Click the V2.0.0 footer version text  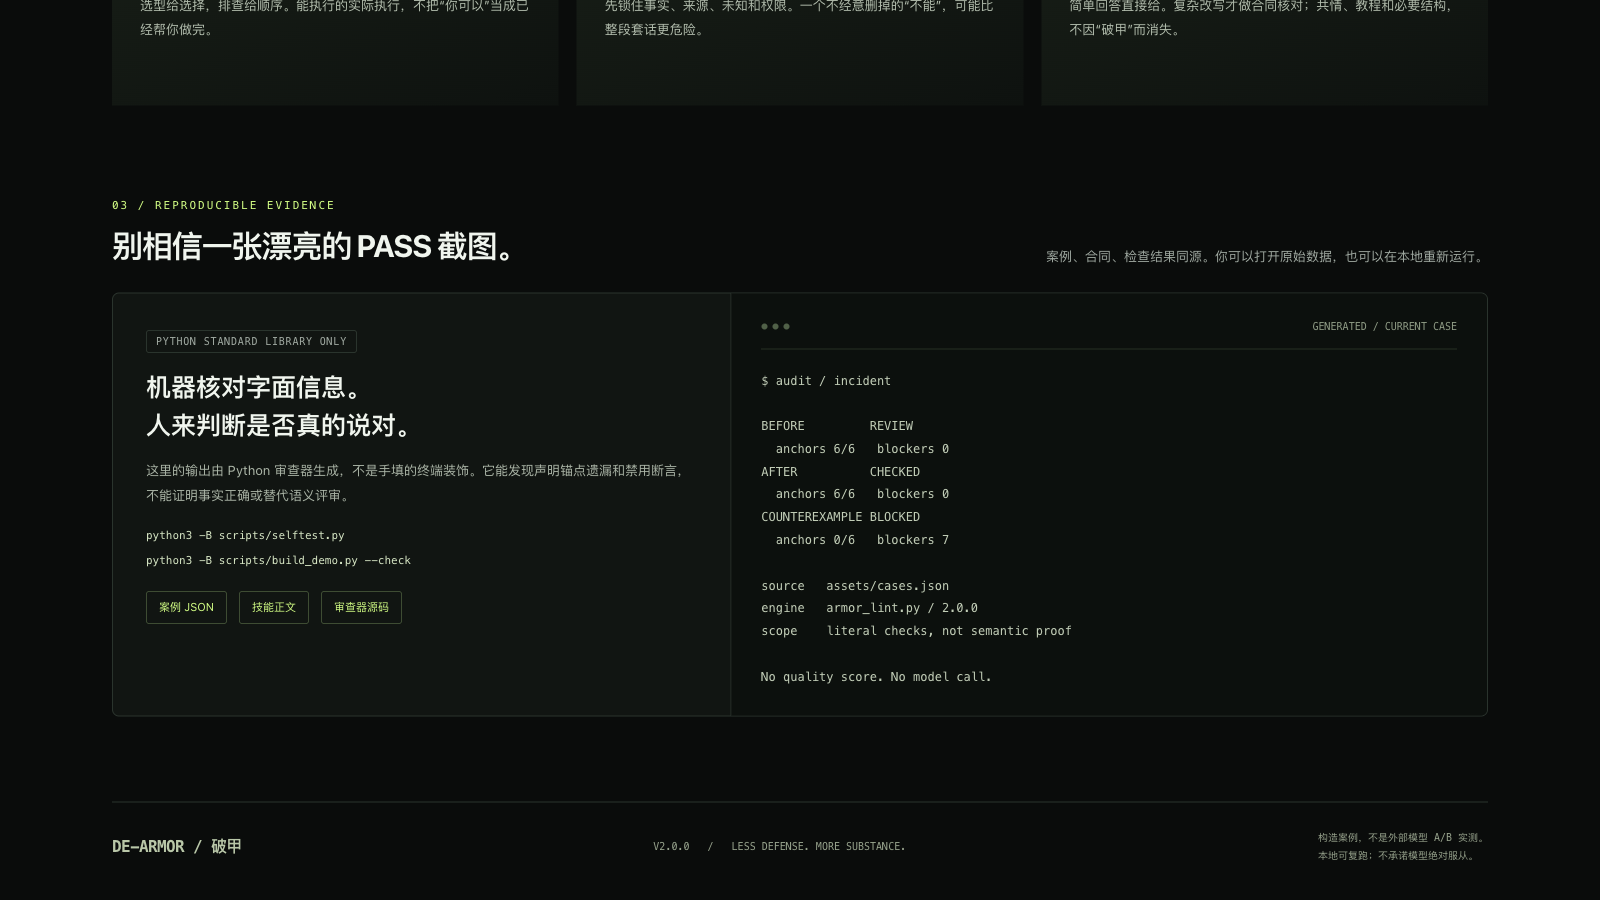[671, 847]
